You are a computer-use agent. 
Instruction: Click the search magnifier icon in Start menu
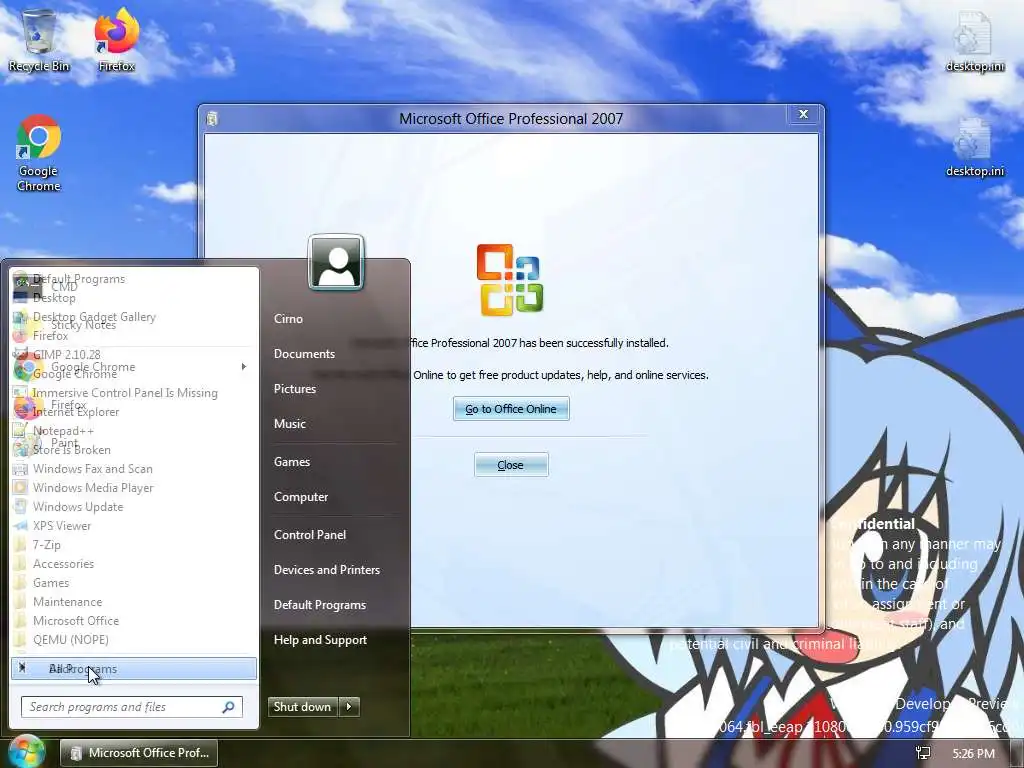[x=229, y=707]
